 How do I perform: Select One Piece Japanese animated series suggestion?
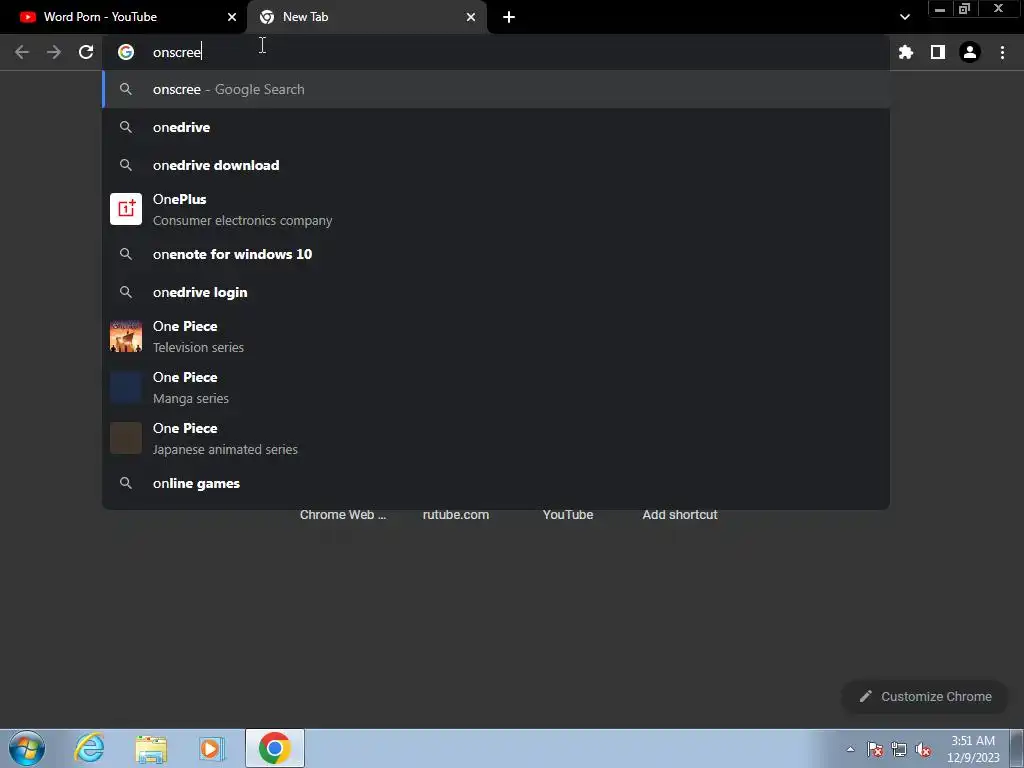[x=496, y=438]
